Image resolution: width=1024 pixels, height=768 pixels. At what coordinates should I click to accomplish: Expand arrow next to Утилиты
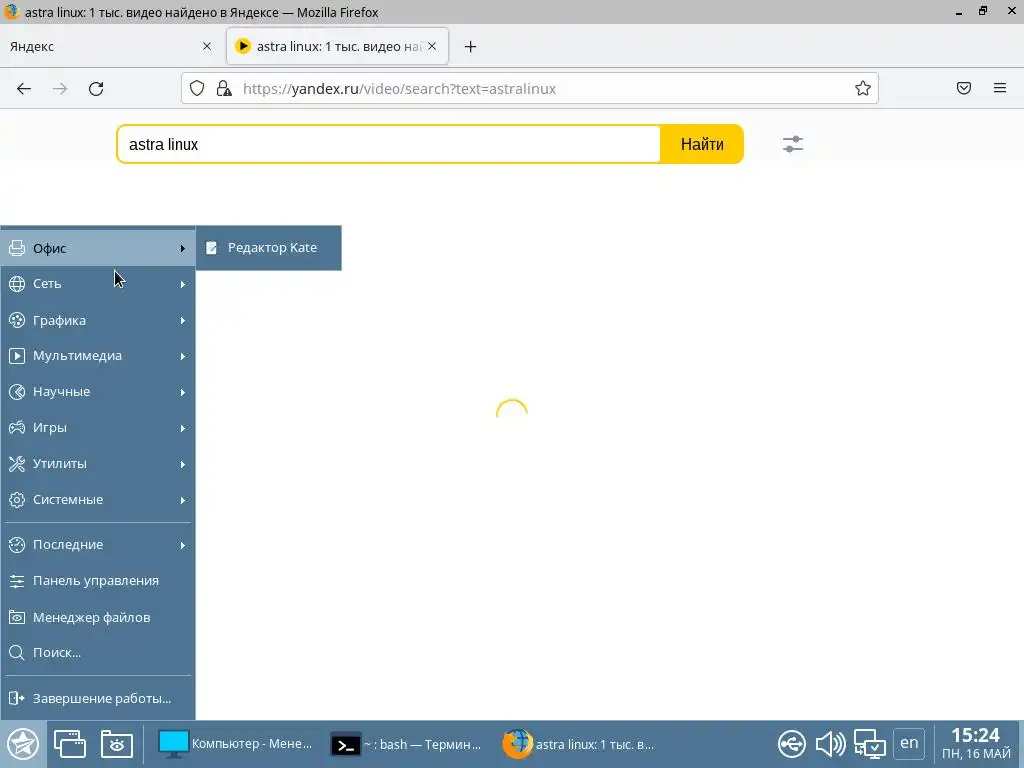183,464
